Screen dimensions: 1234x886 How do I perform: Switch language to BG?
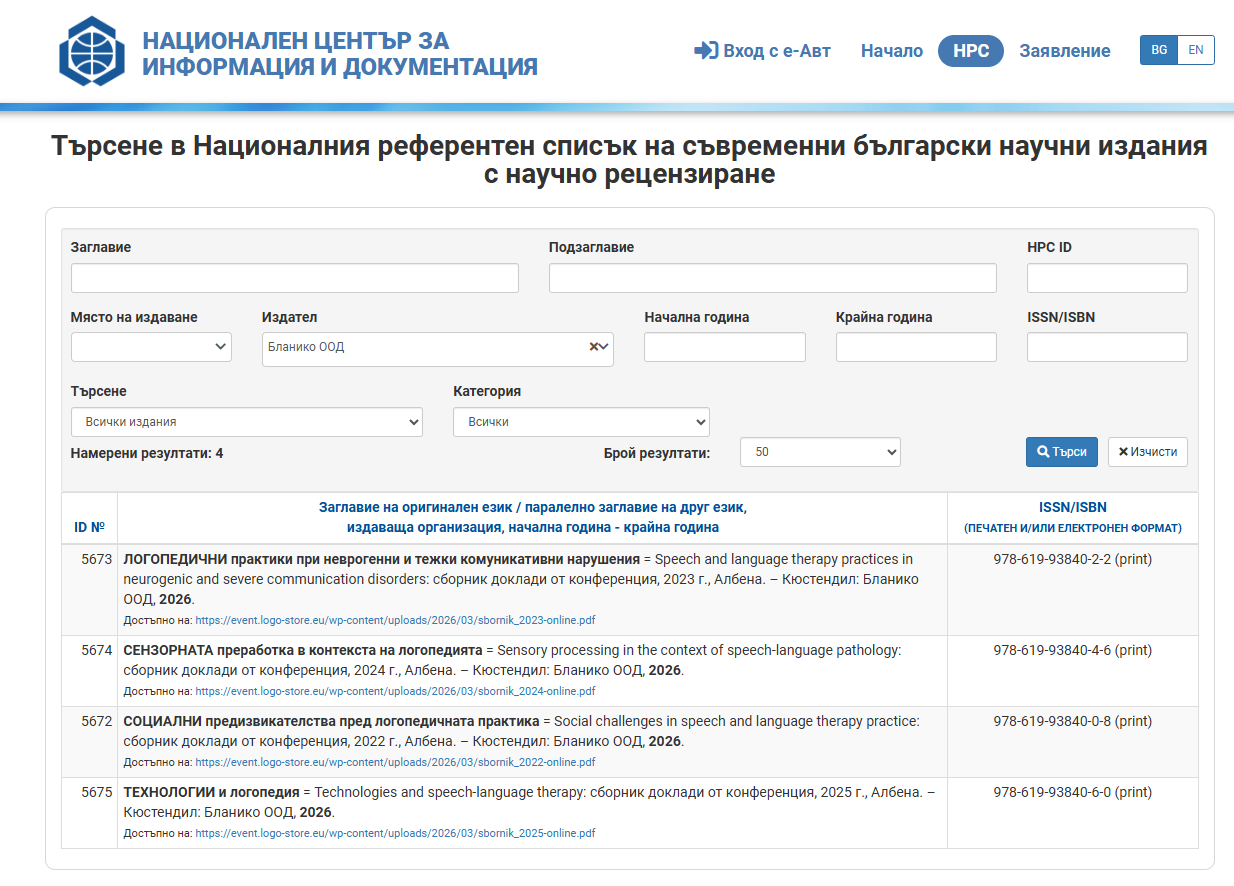[1159, 50]
